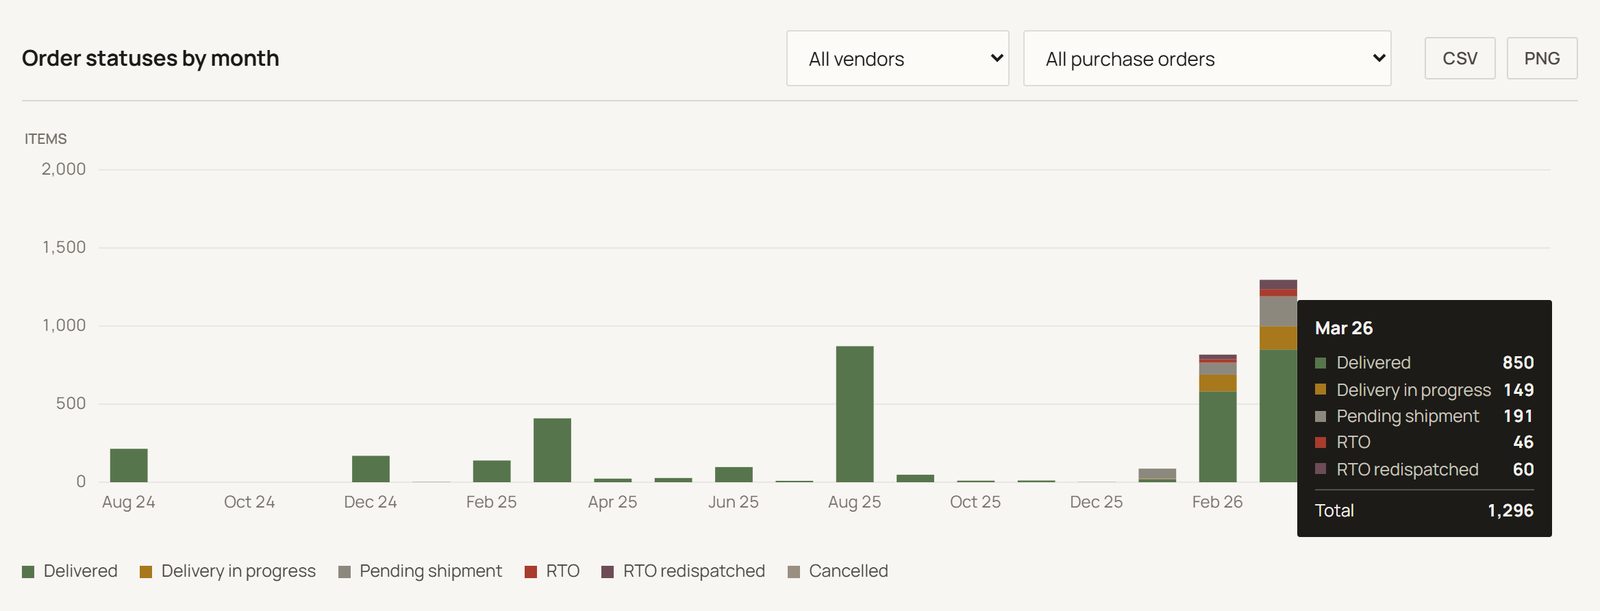Viewport: 1600px width, 611px height.
Task: Click the RTO 46 tooltip row
Action: coord(1424,442)
